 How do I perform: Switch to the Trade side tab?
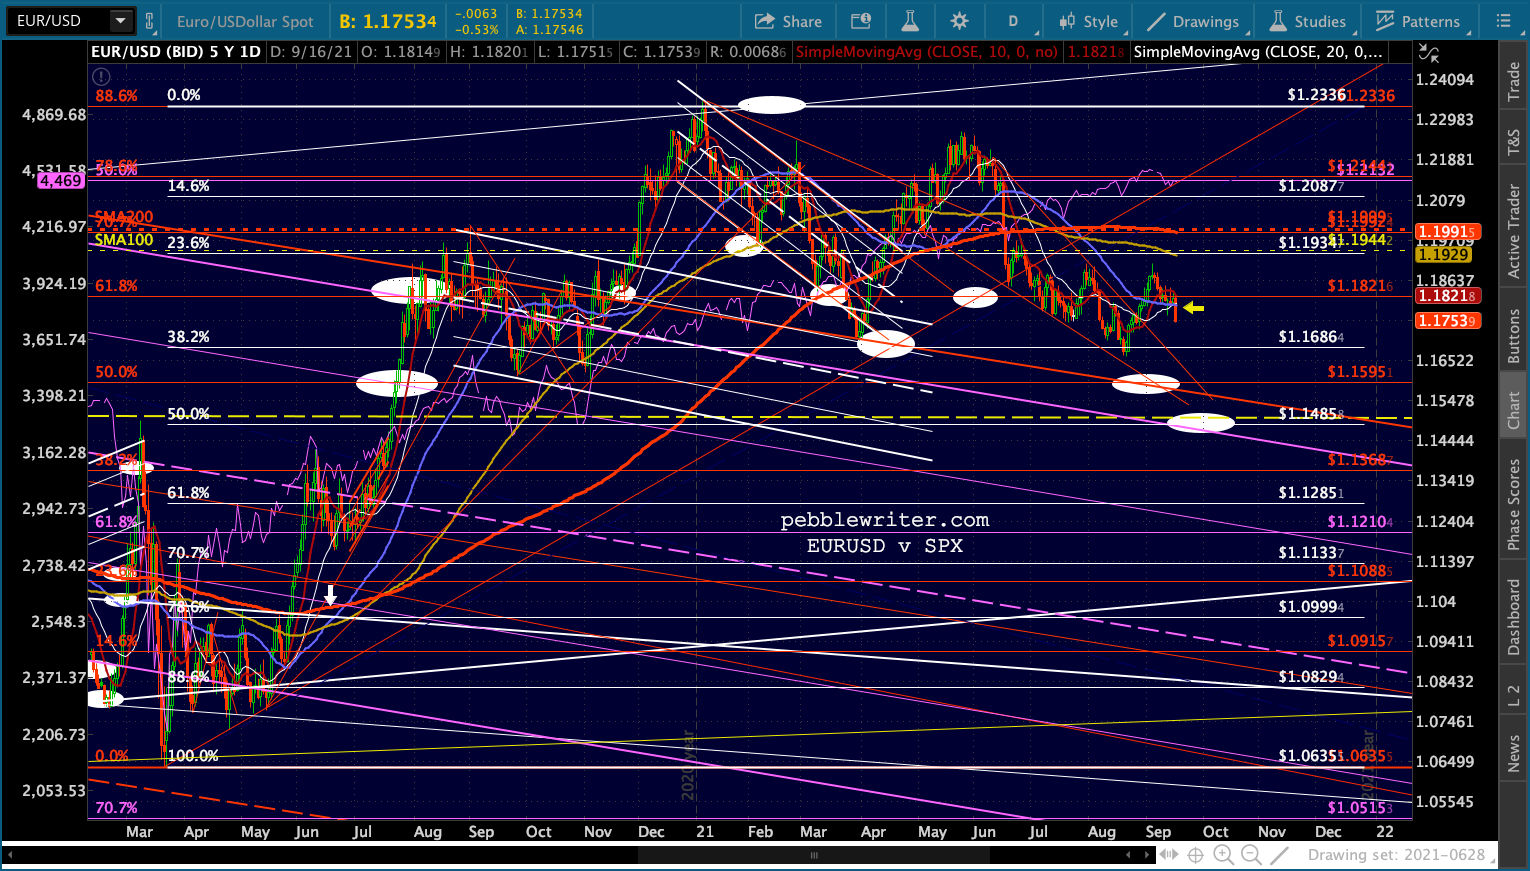click(x=1513, y=81)
